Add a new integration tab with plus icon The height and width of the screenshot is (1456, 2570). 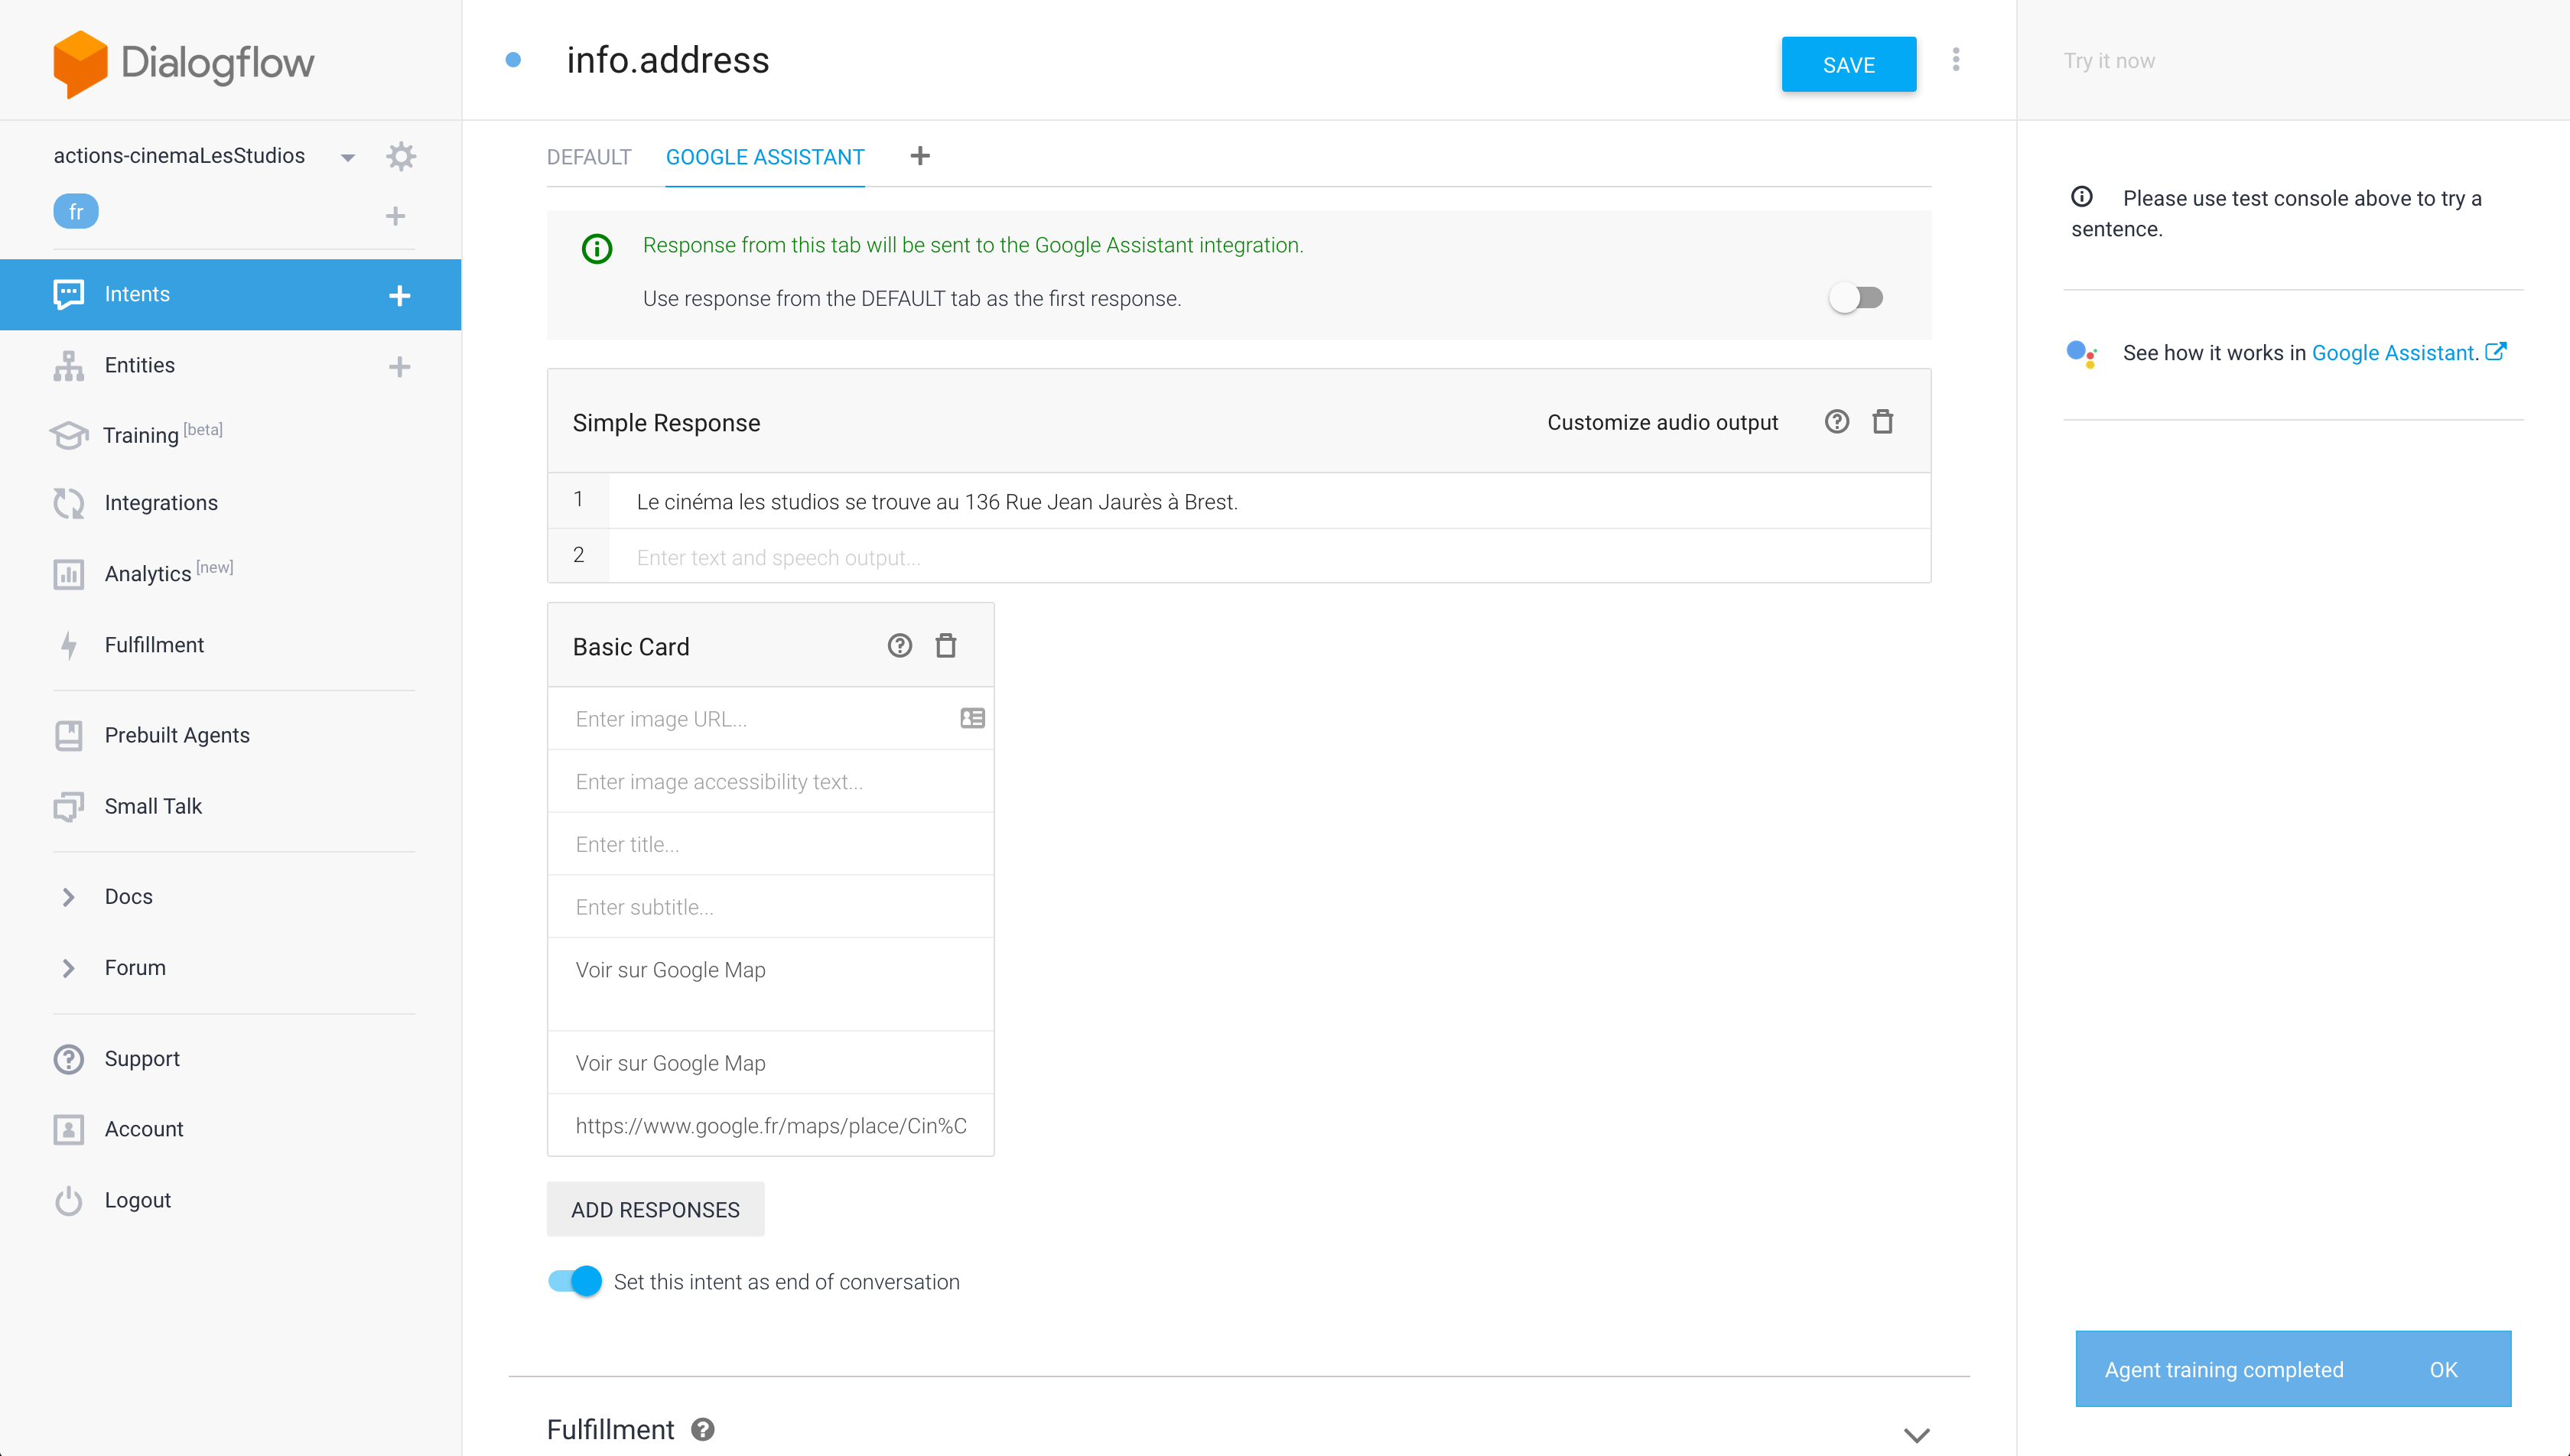pos(920,156)
